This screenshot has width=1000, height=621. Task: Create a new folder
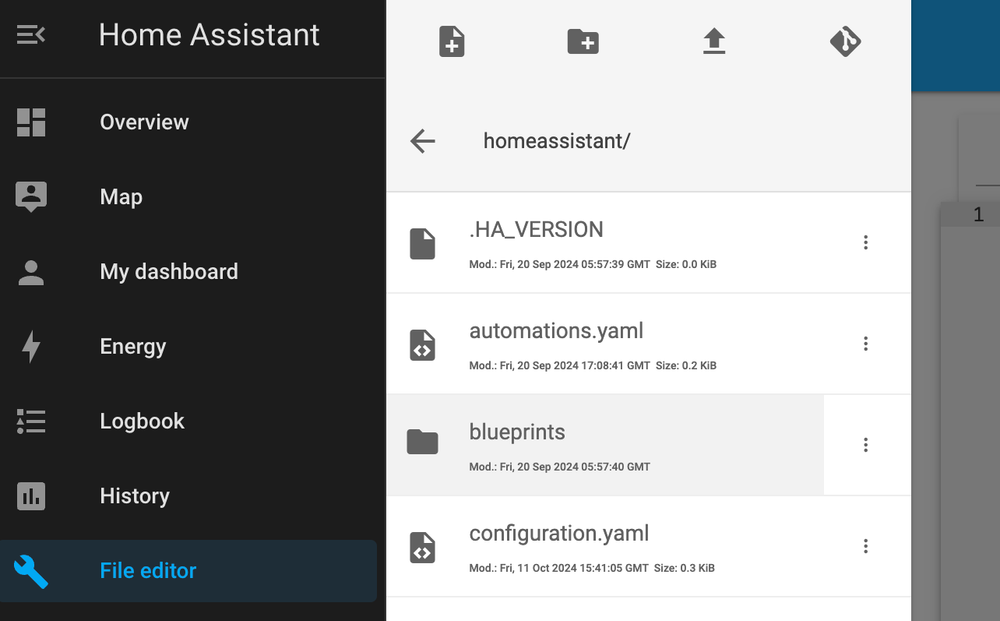tap(583, 41)
